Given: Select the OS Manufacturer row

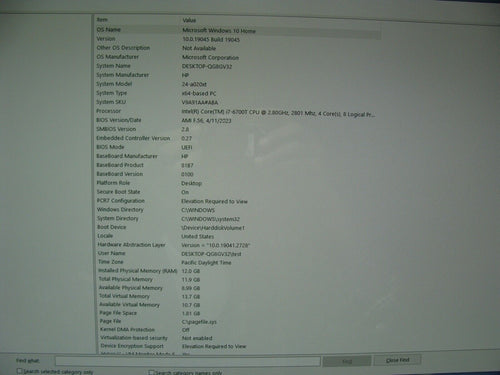Looking at the screenshot, I should pos(237,57).
